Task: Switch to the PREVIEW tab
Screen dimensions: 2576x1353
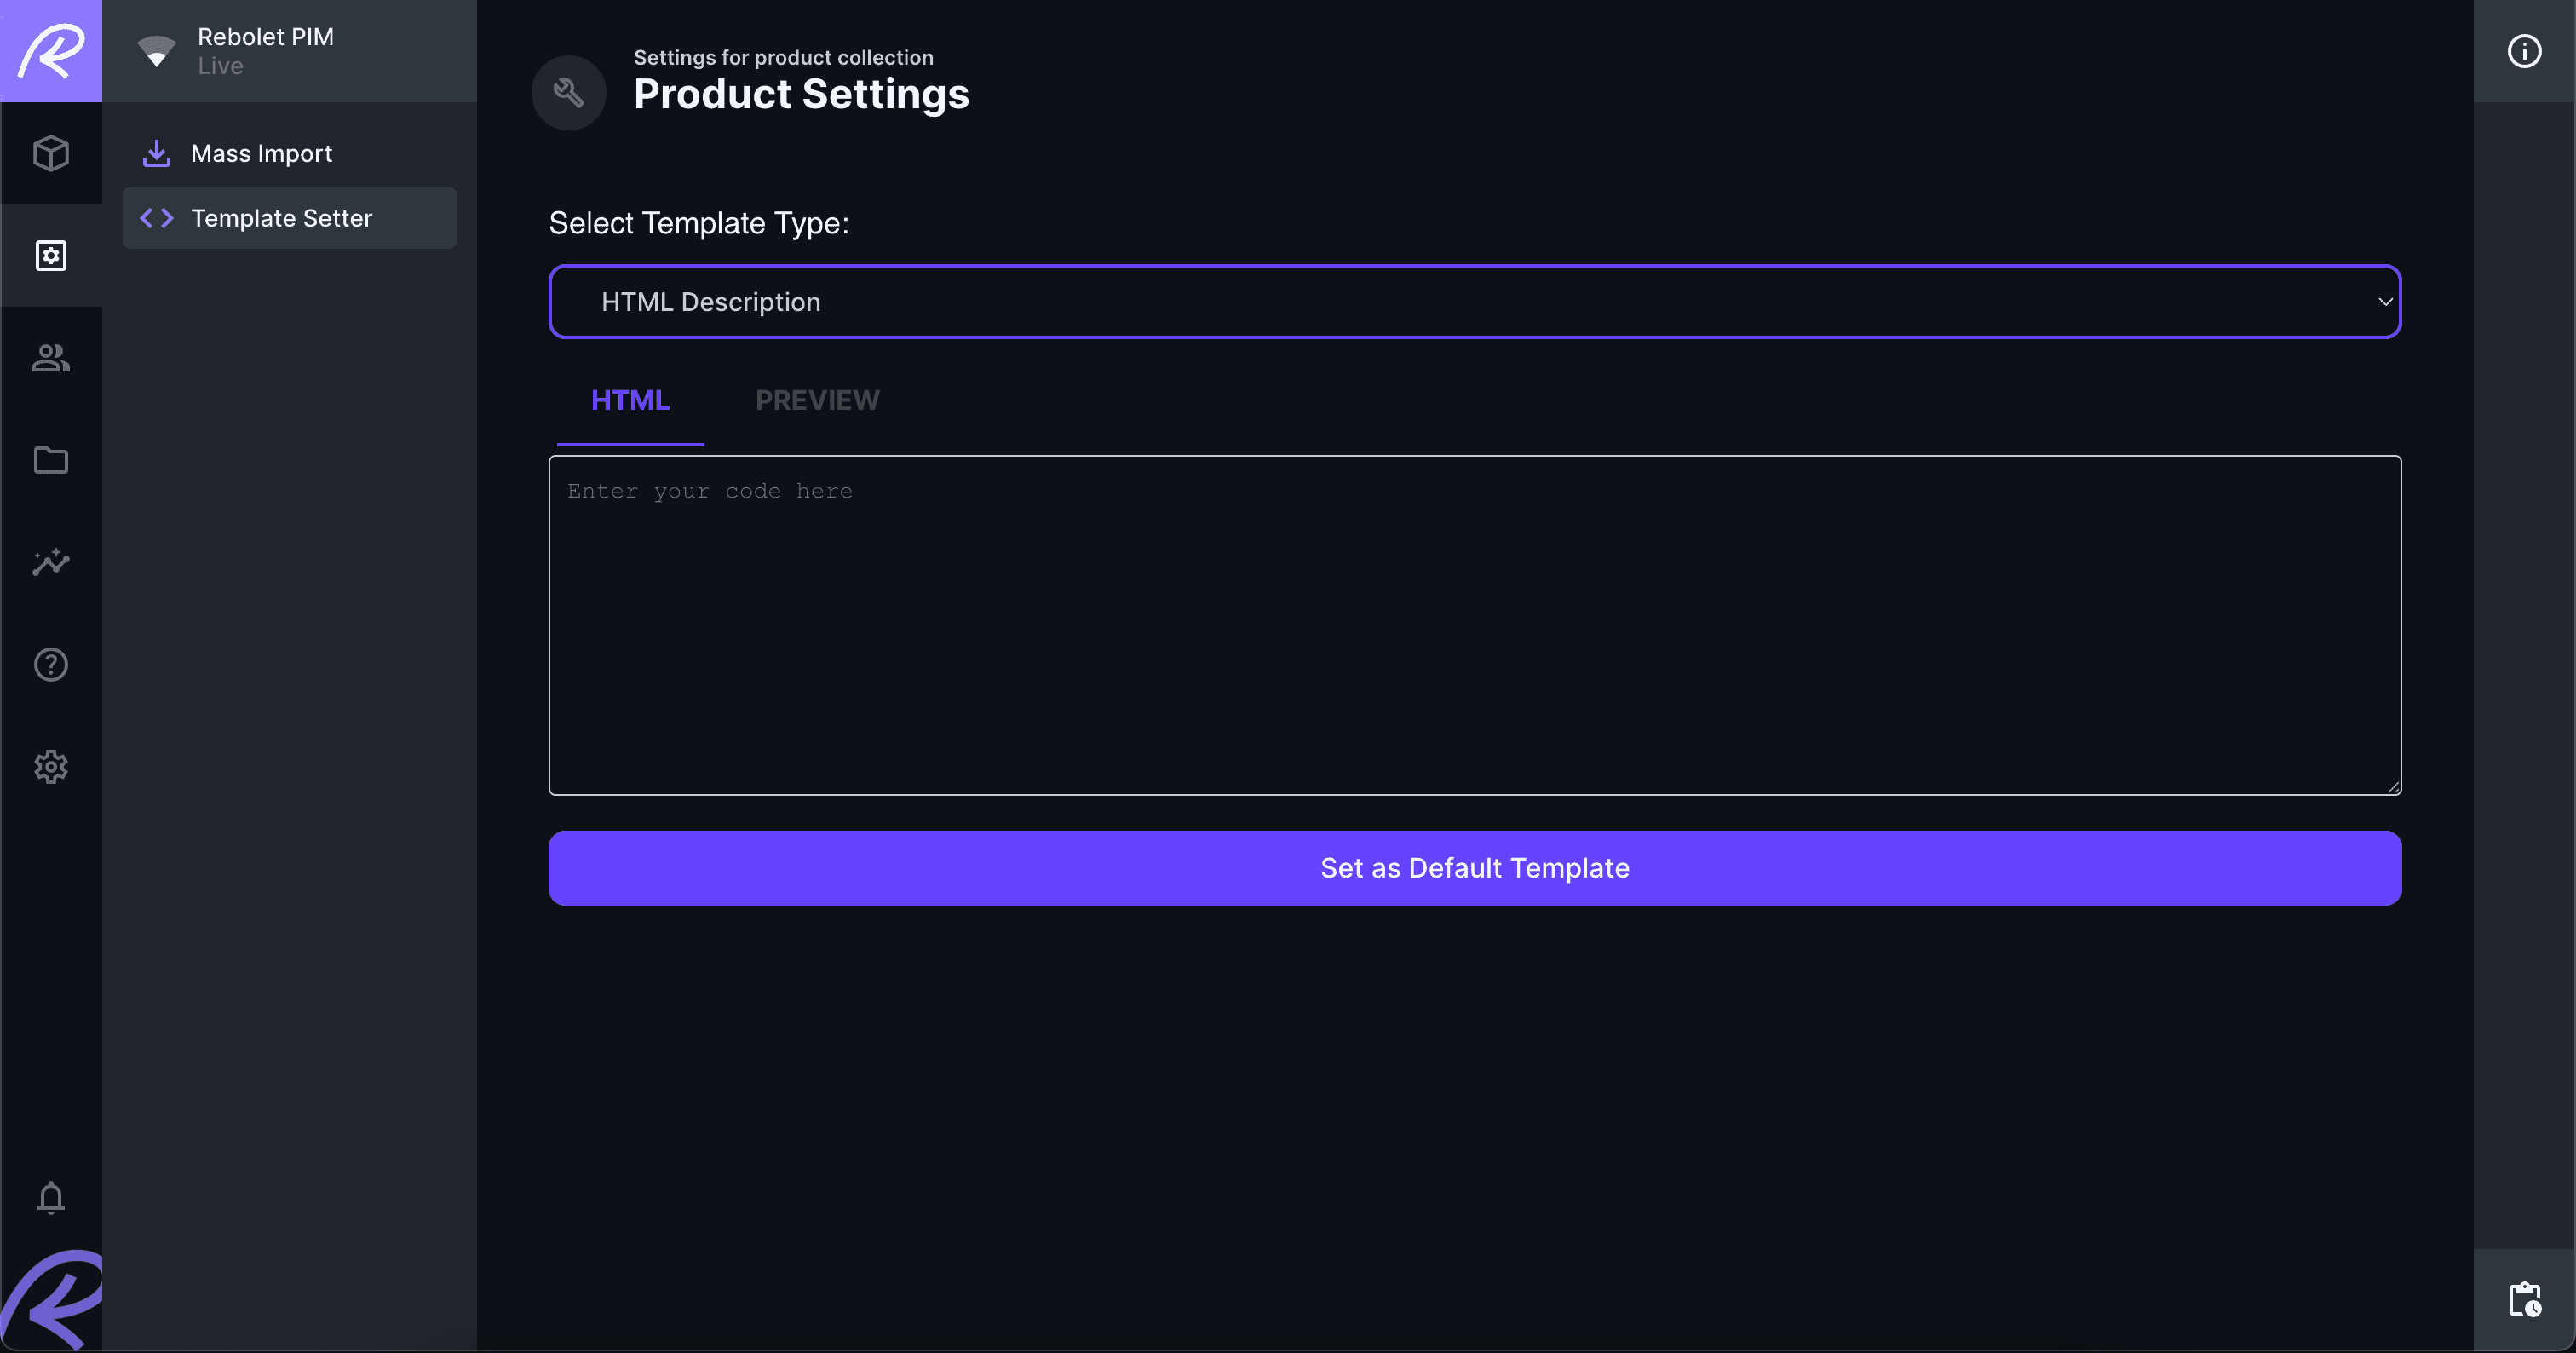Action: (817, 400)
